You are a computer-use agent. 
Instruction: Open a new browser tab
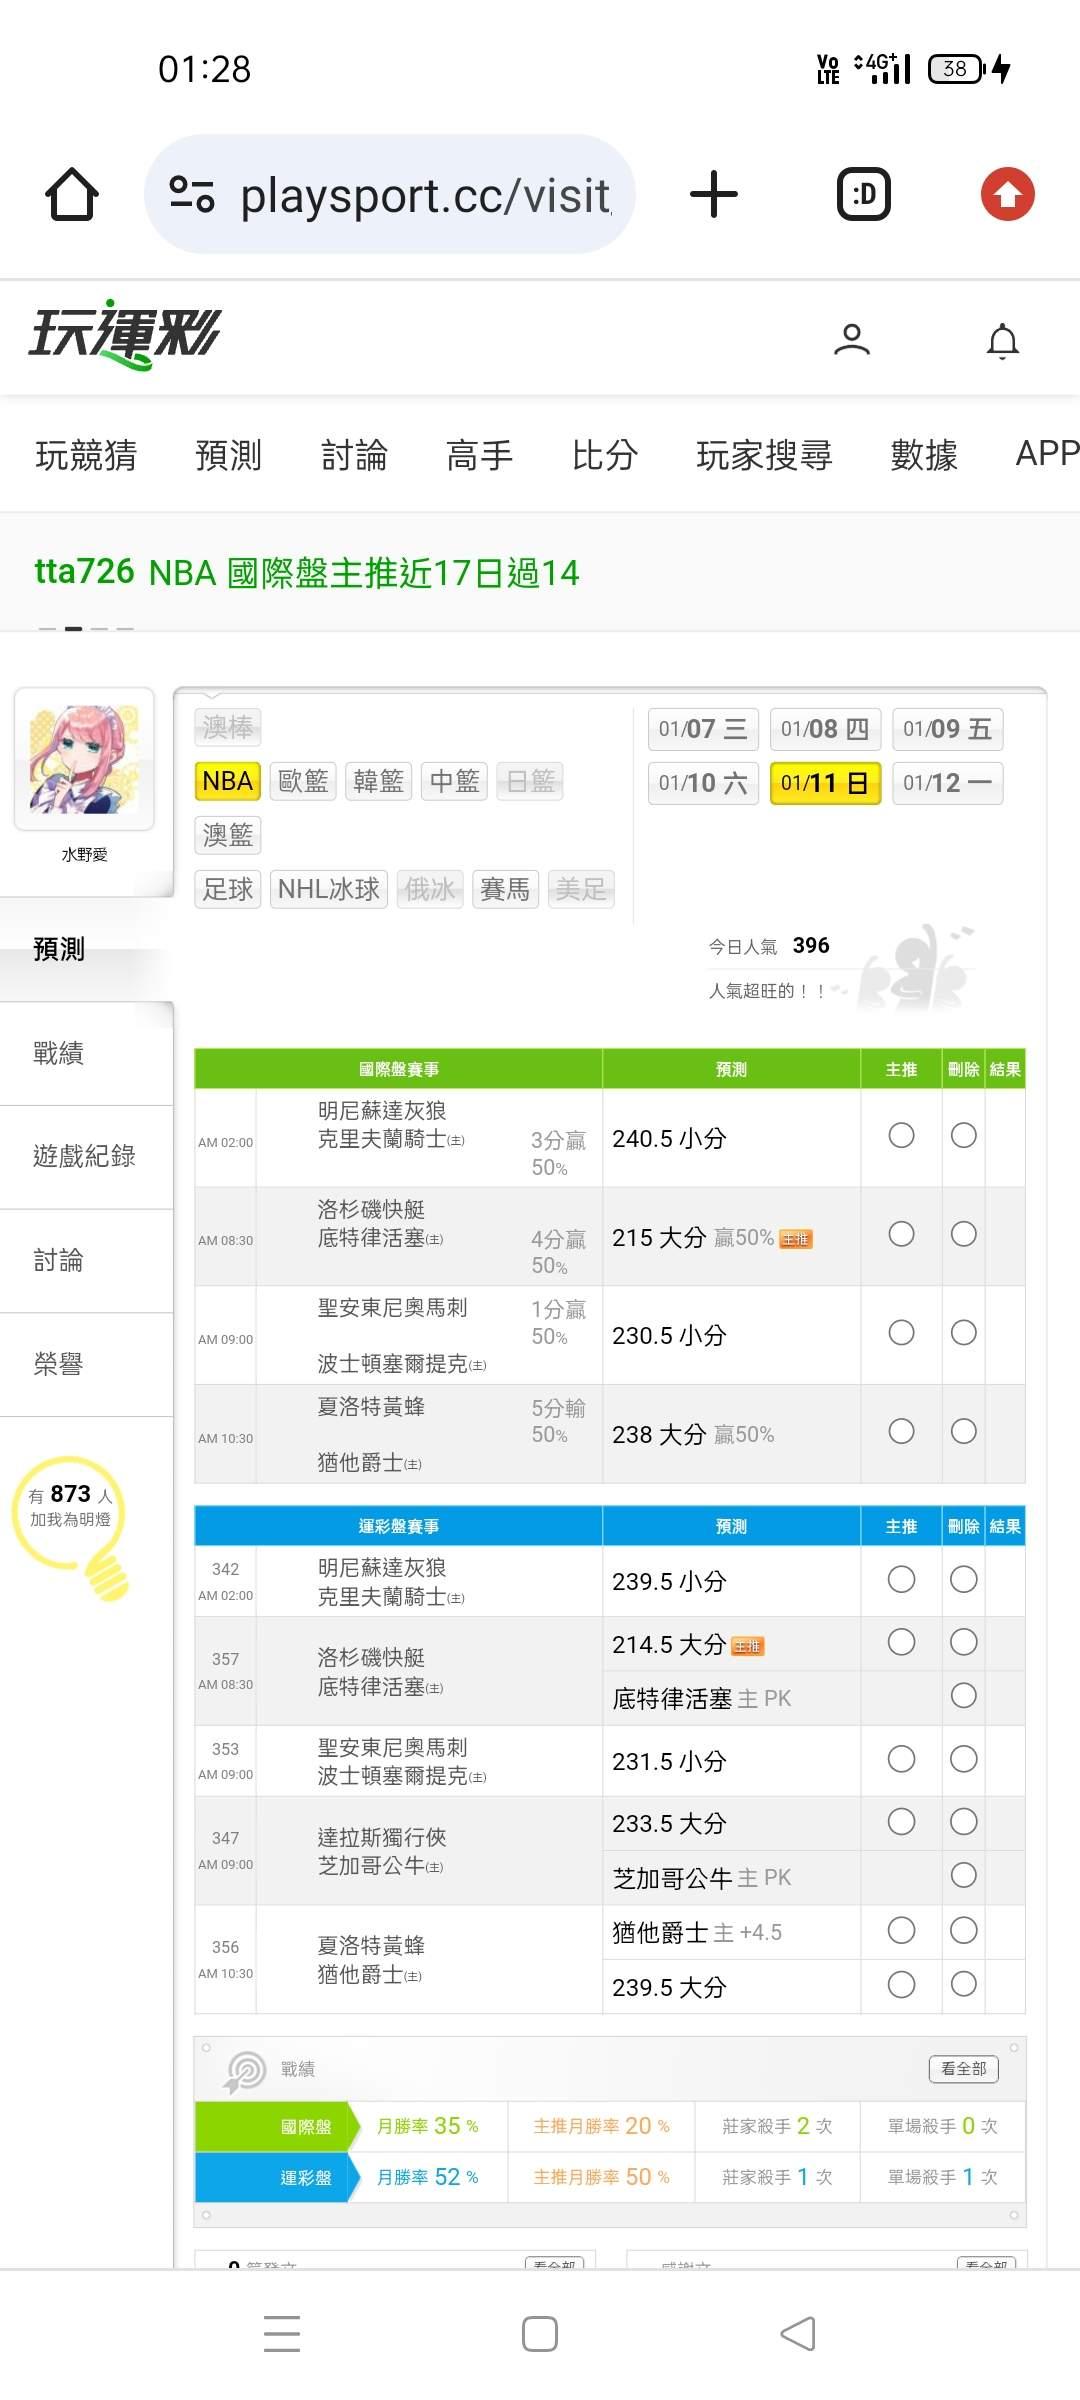click(714, 194)
